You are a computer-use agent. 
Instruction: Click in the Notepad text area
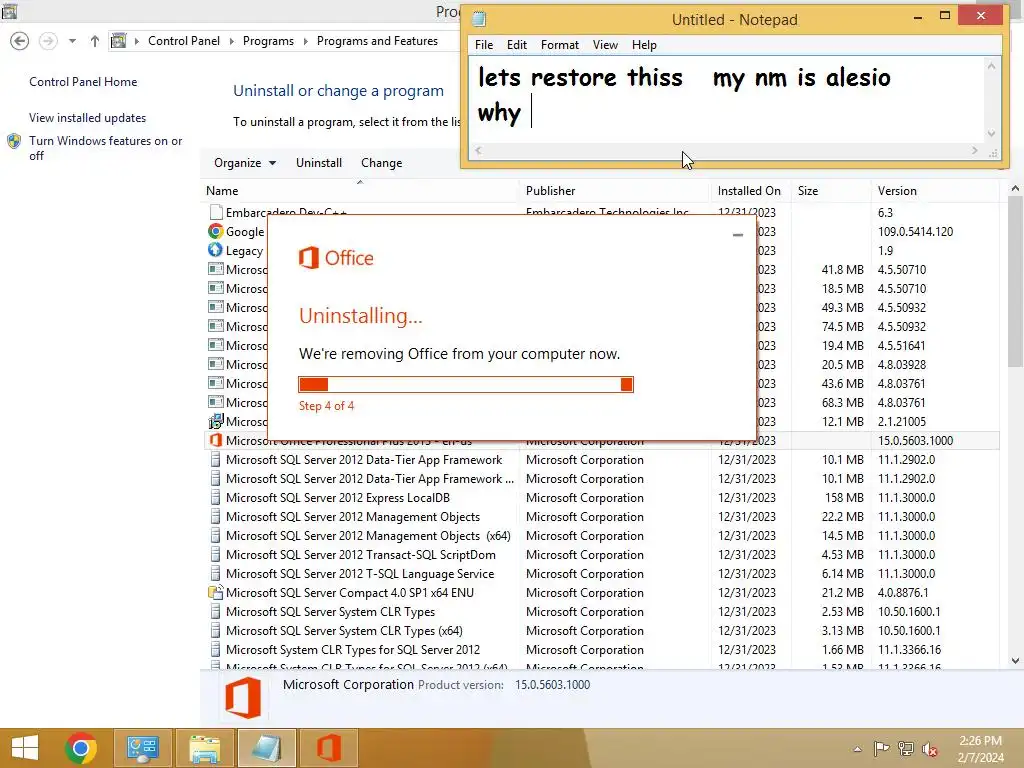tap(726, 99)
